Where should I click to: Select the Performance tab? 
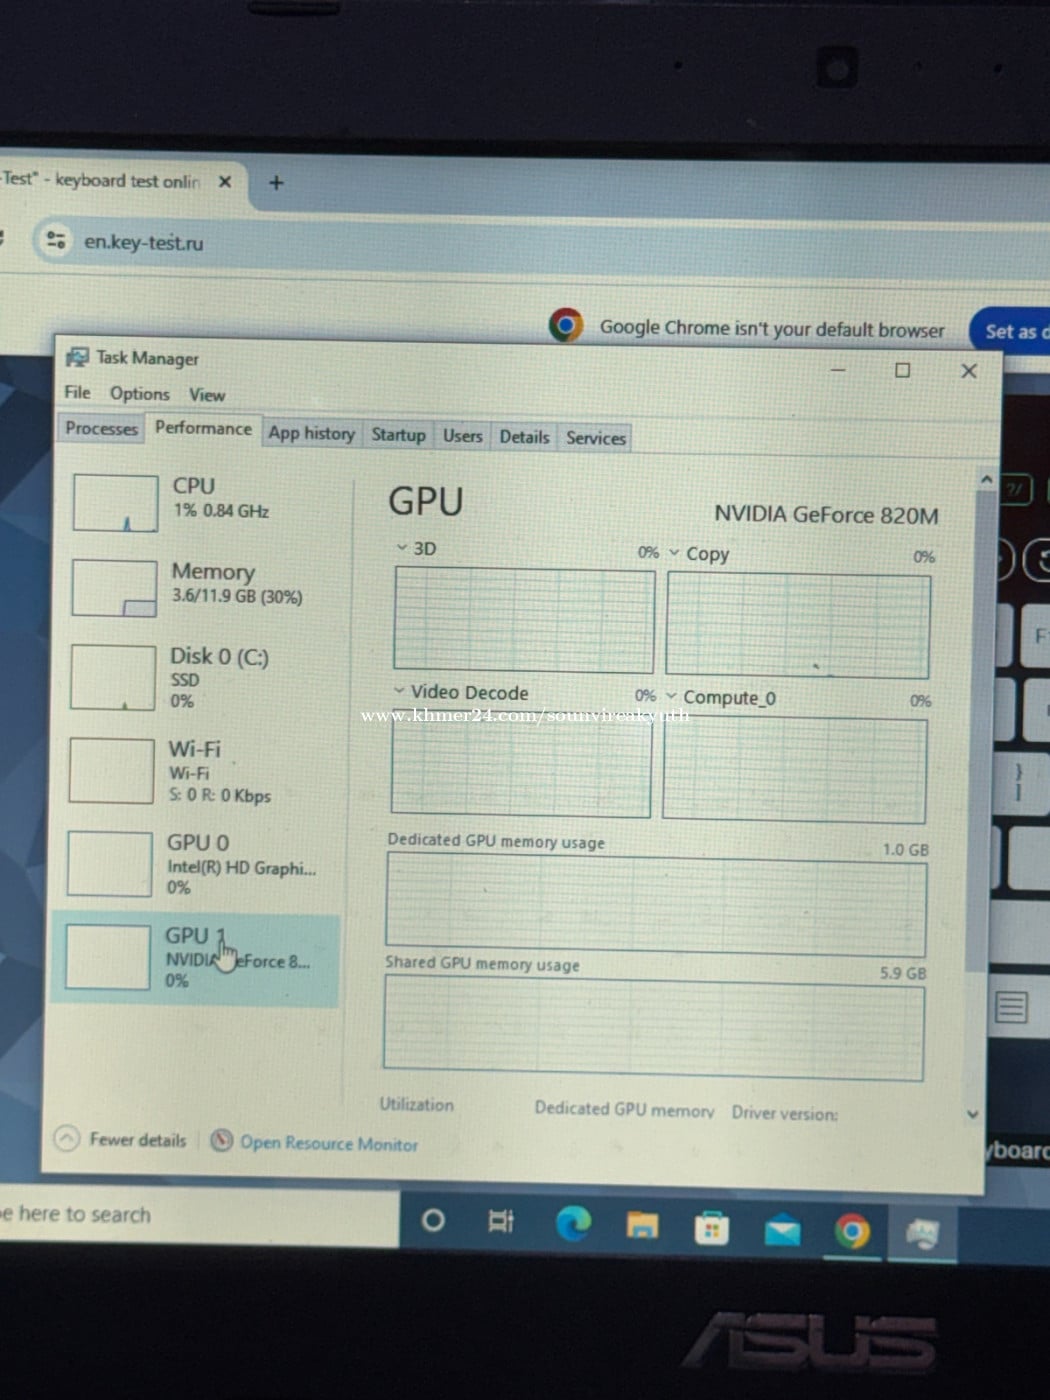[203, 428]
